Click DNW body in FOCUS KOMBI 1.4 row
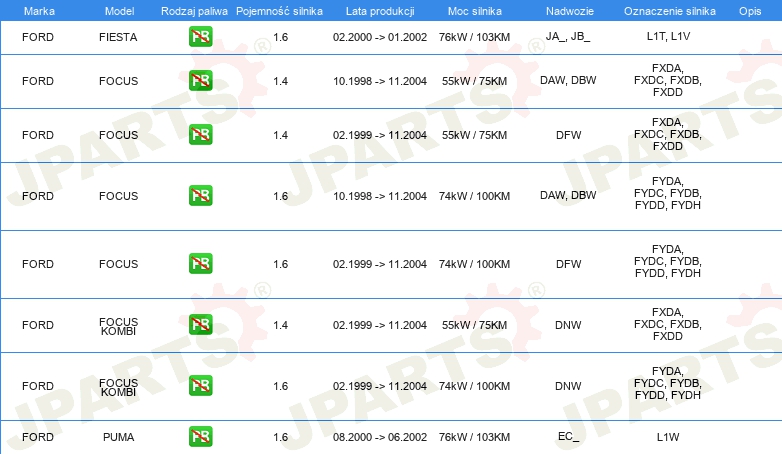This screenshot has width=782, height=454. click(568, 325)
